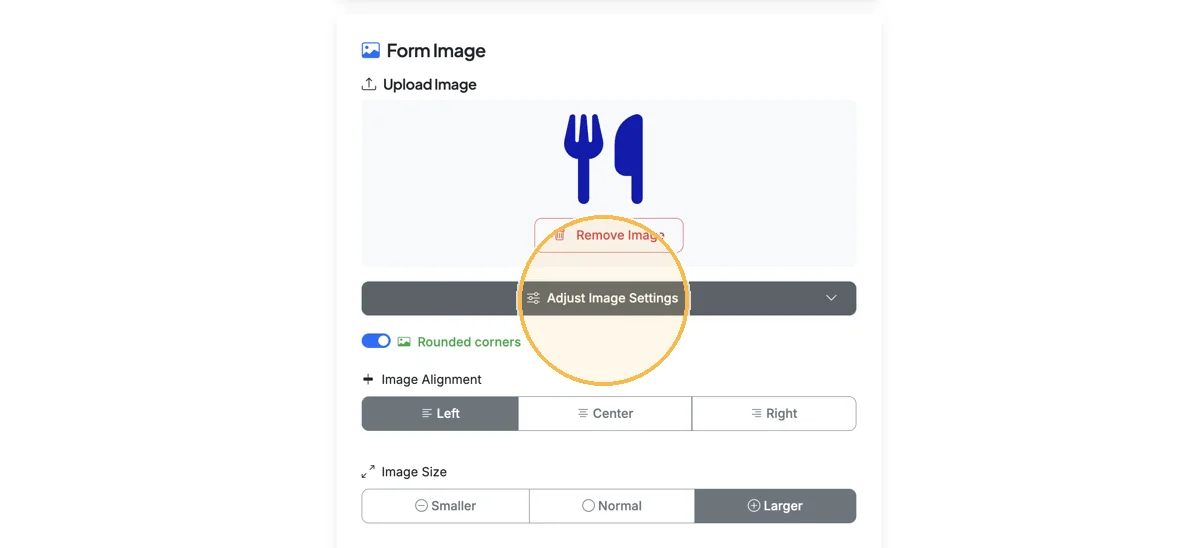Toggle the Rounded corners switch off
This screenshot has height=548, width=1200.
pyautogui.click(x=376, y=341)
